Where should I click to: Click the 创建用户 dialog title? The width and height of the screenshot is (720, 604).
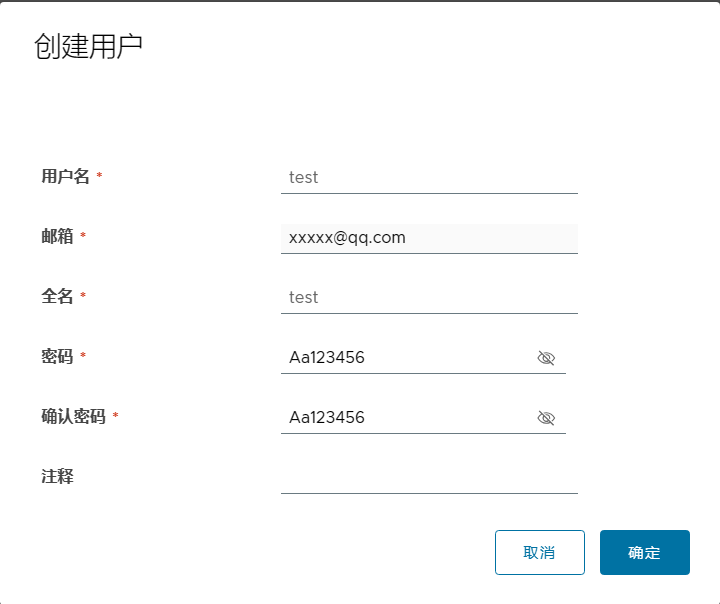click(x=88, y=46)
